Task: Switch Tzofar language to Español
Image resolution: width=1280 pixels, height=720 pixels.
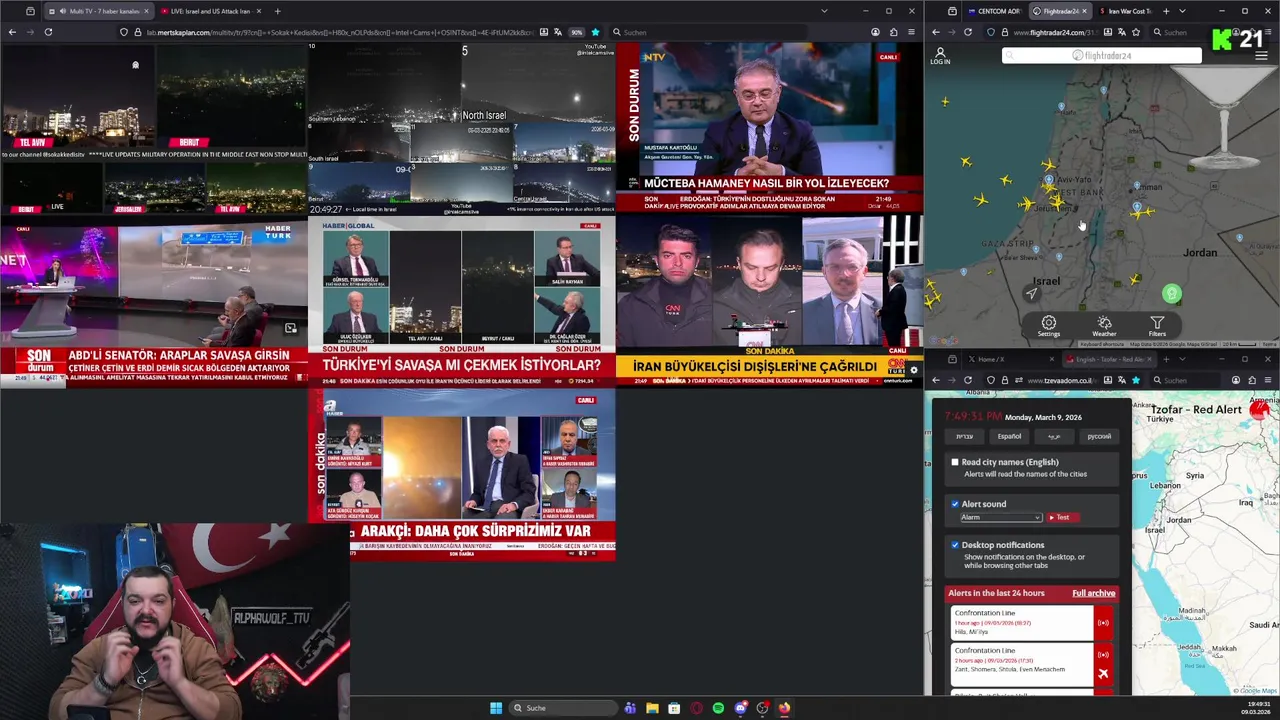Action: click(x=1009, y=436)
